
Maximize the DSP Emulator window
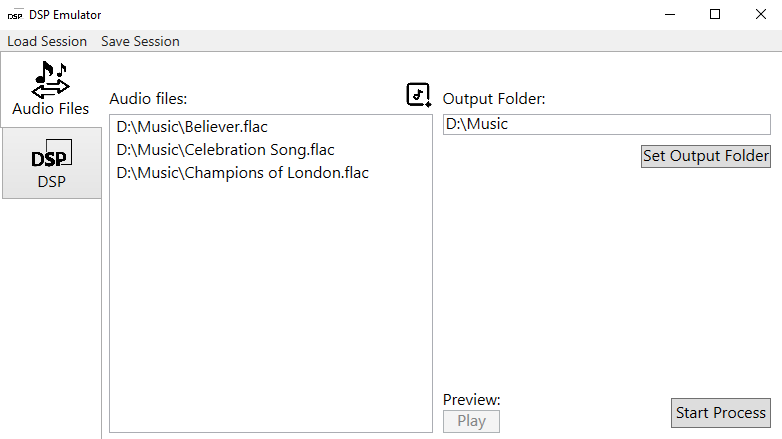[715, 14]
